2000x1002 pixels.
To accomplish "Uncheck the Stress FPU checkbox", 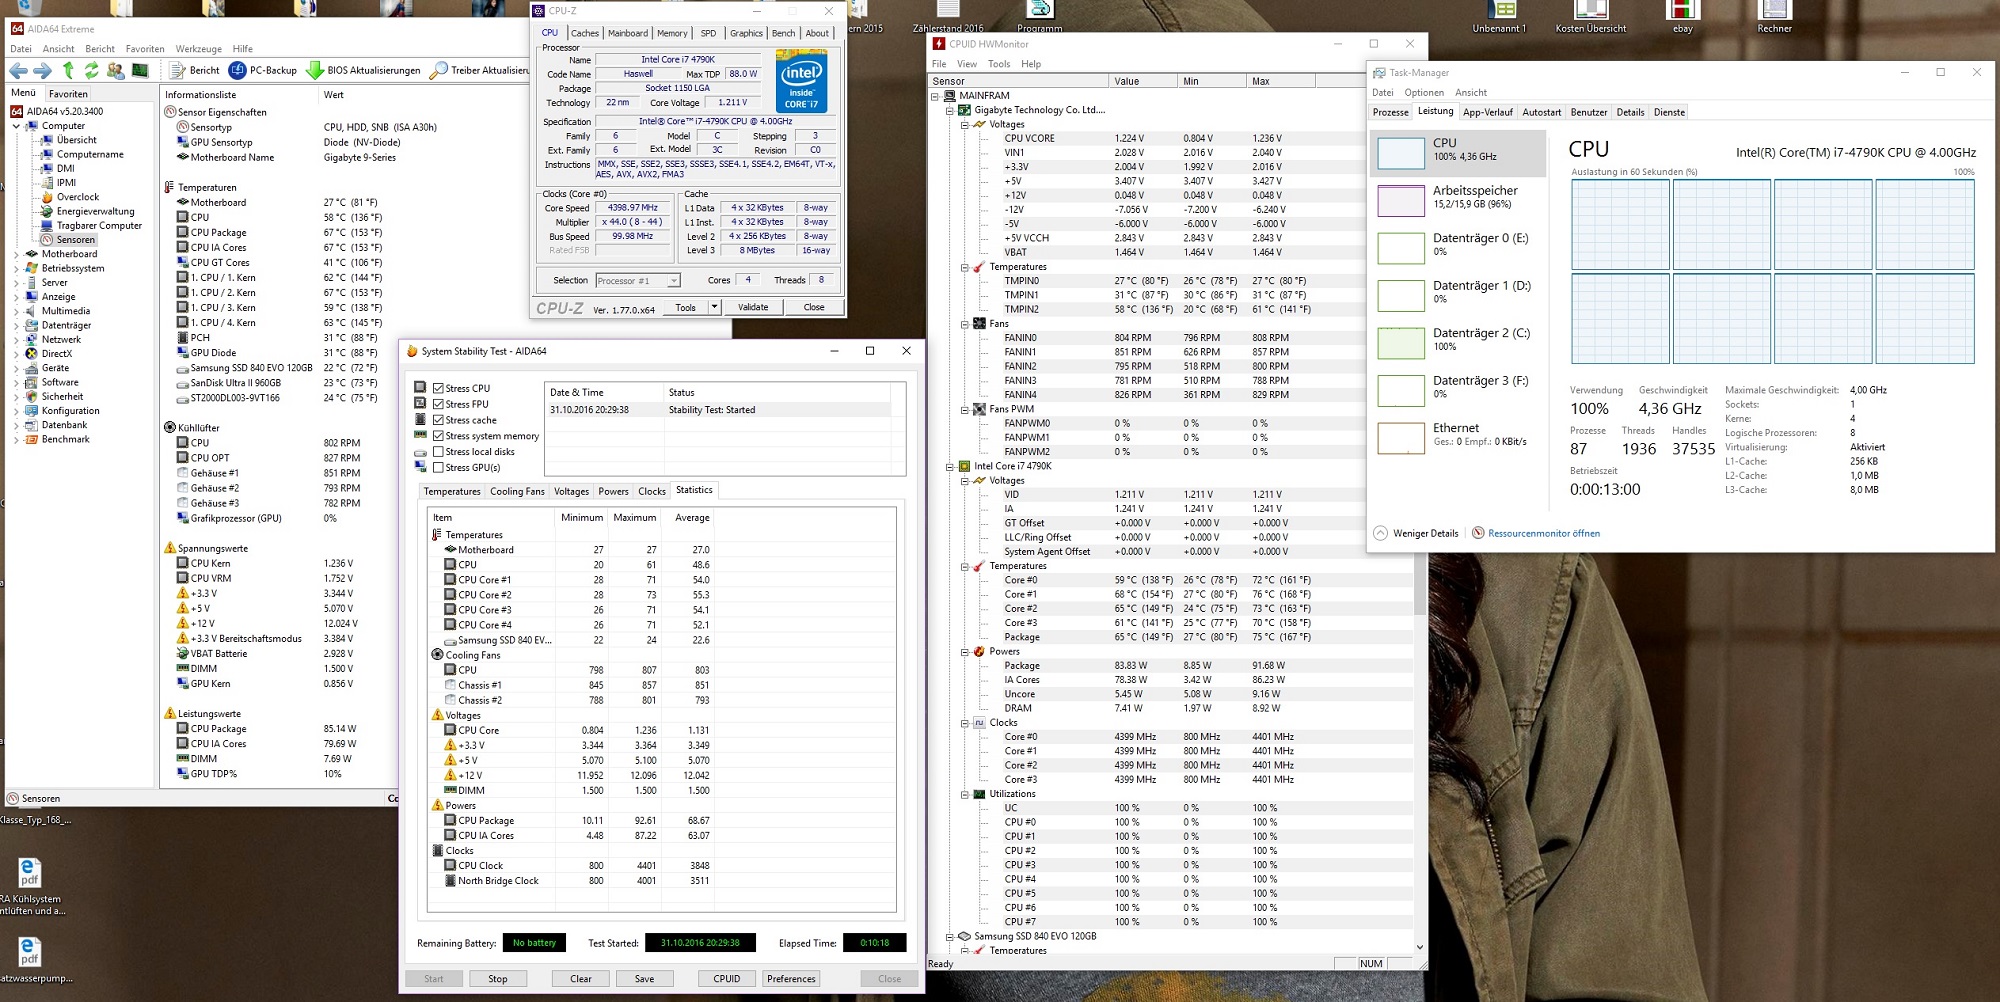I will coord(438,404).
